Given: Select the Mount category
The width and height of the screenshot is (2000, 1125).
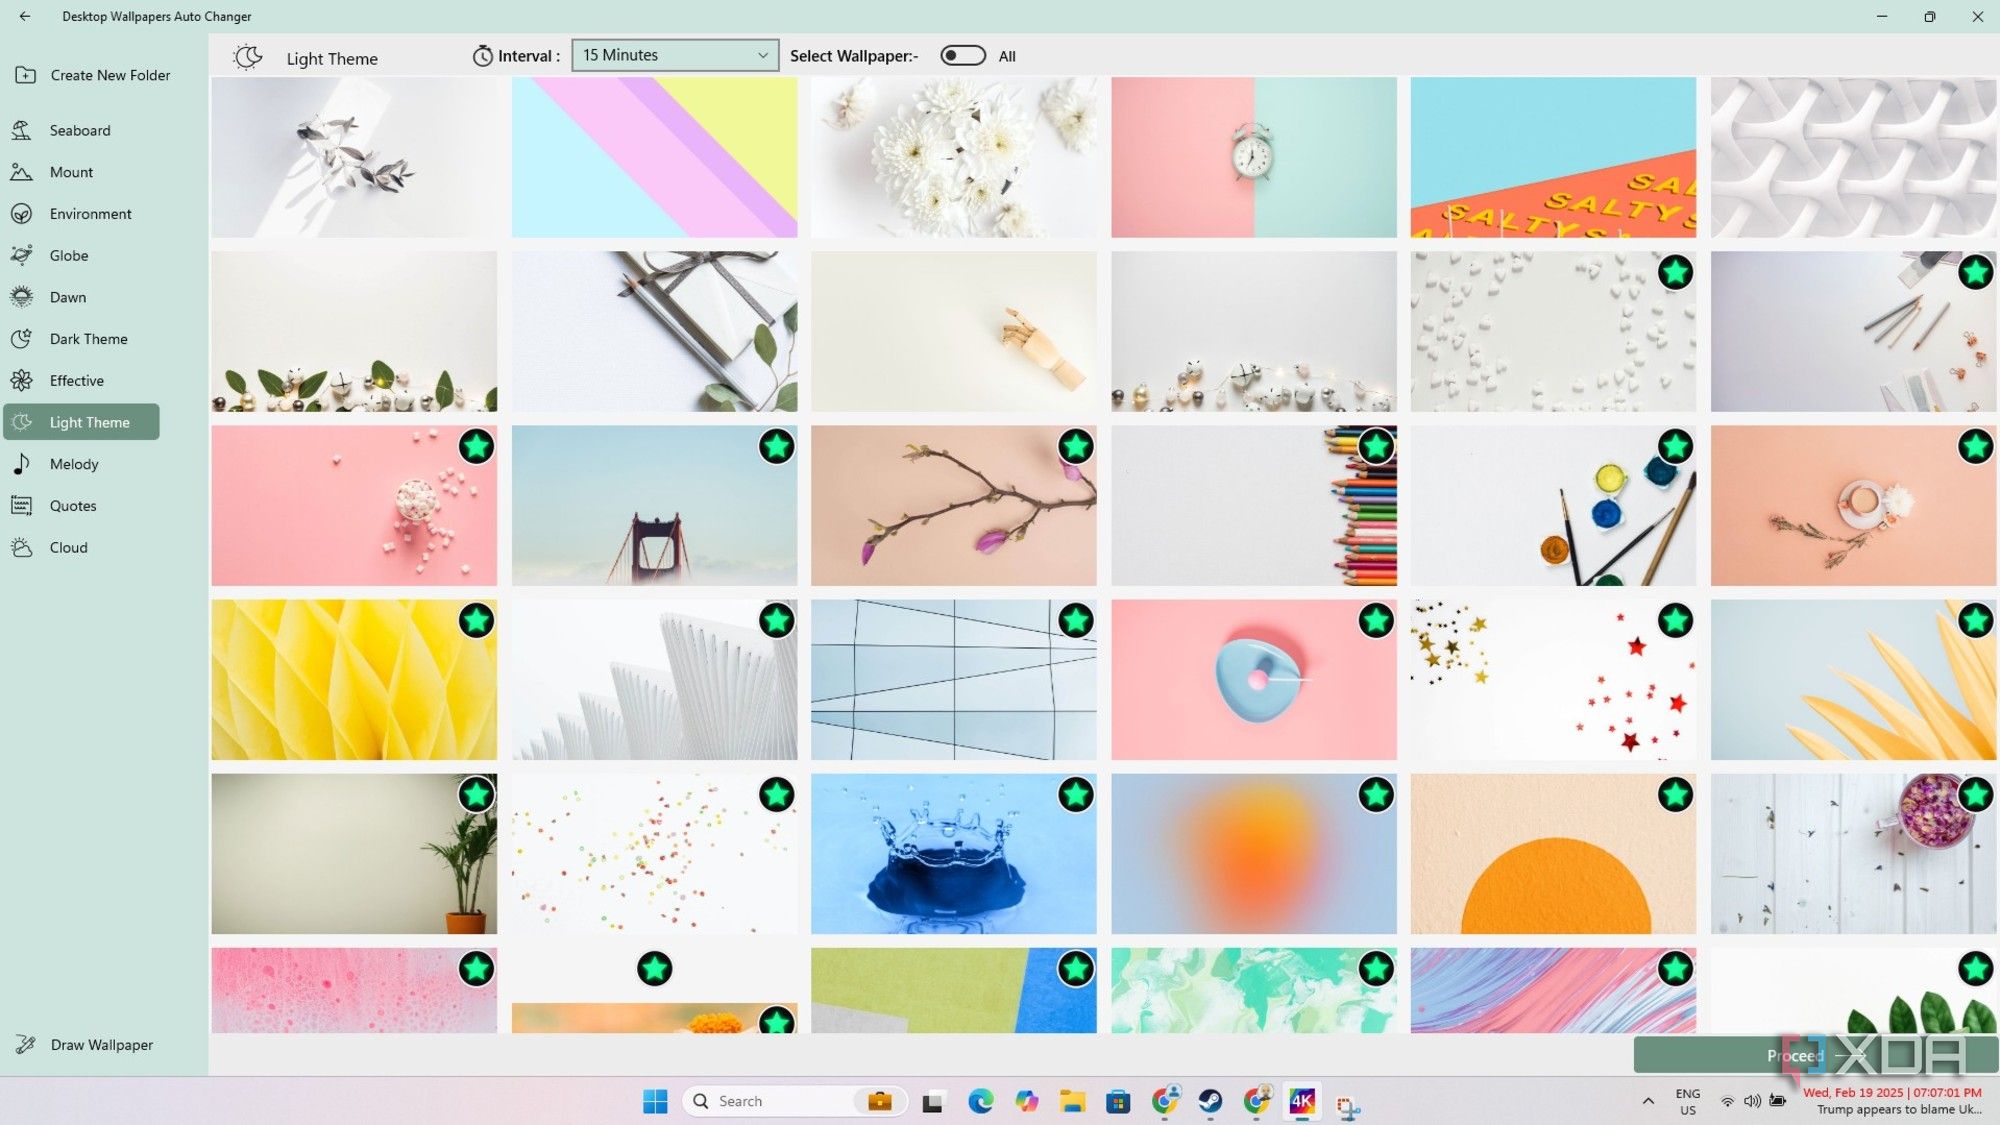Looking at the screenshot, I should [71, 172].
